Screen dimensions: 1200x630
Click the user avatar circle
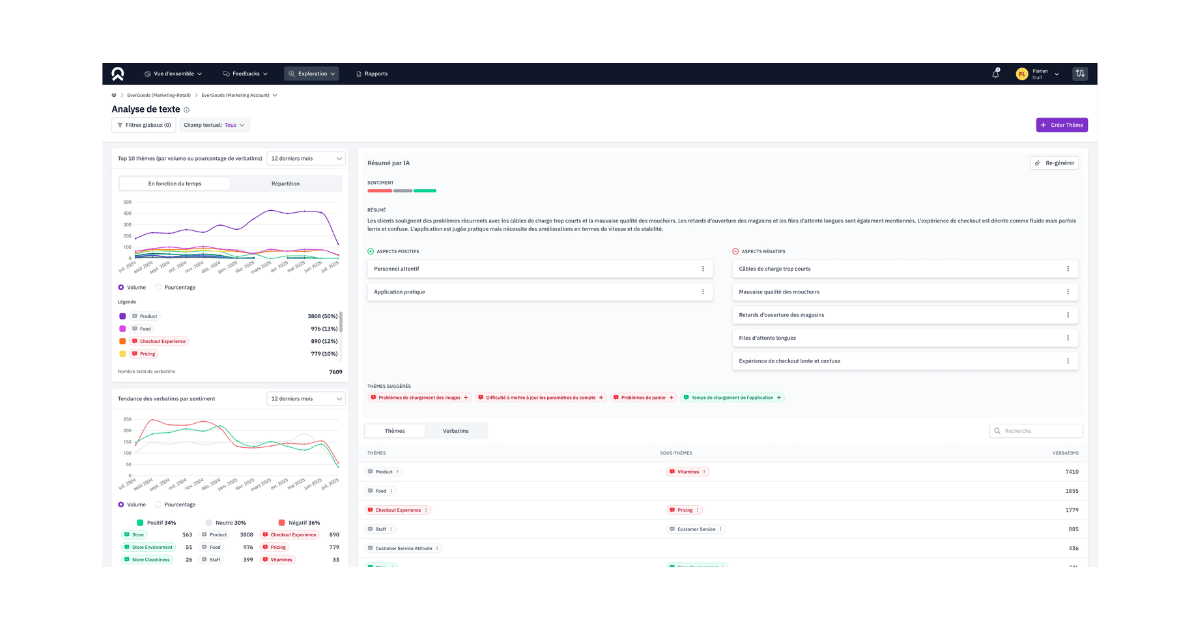pyautogui.click(x=1021, y=73)
